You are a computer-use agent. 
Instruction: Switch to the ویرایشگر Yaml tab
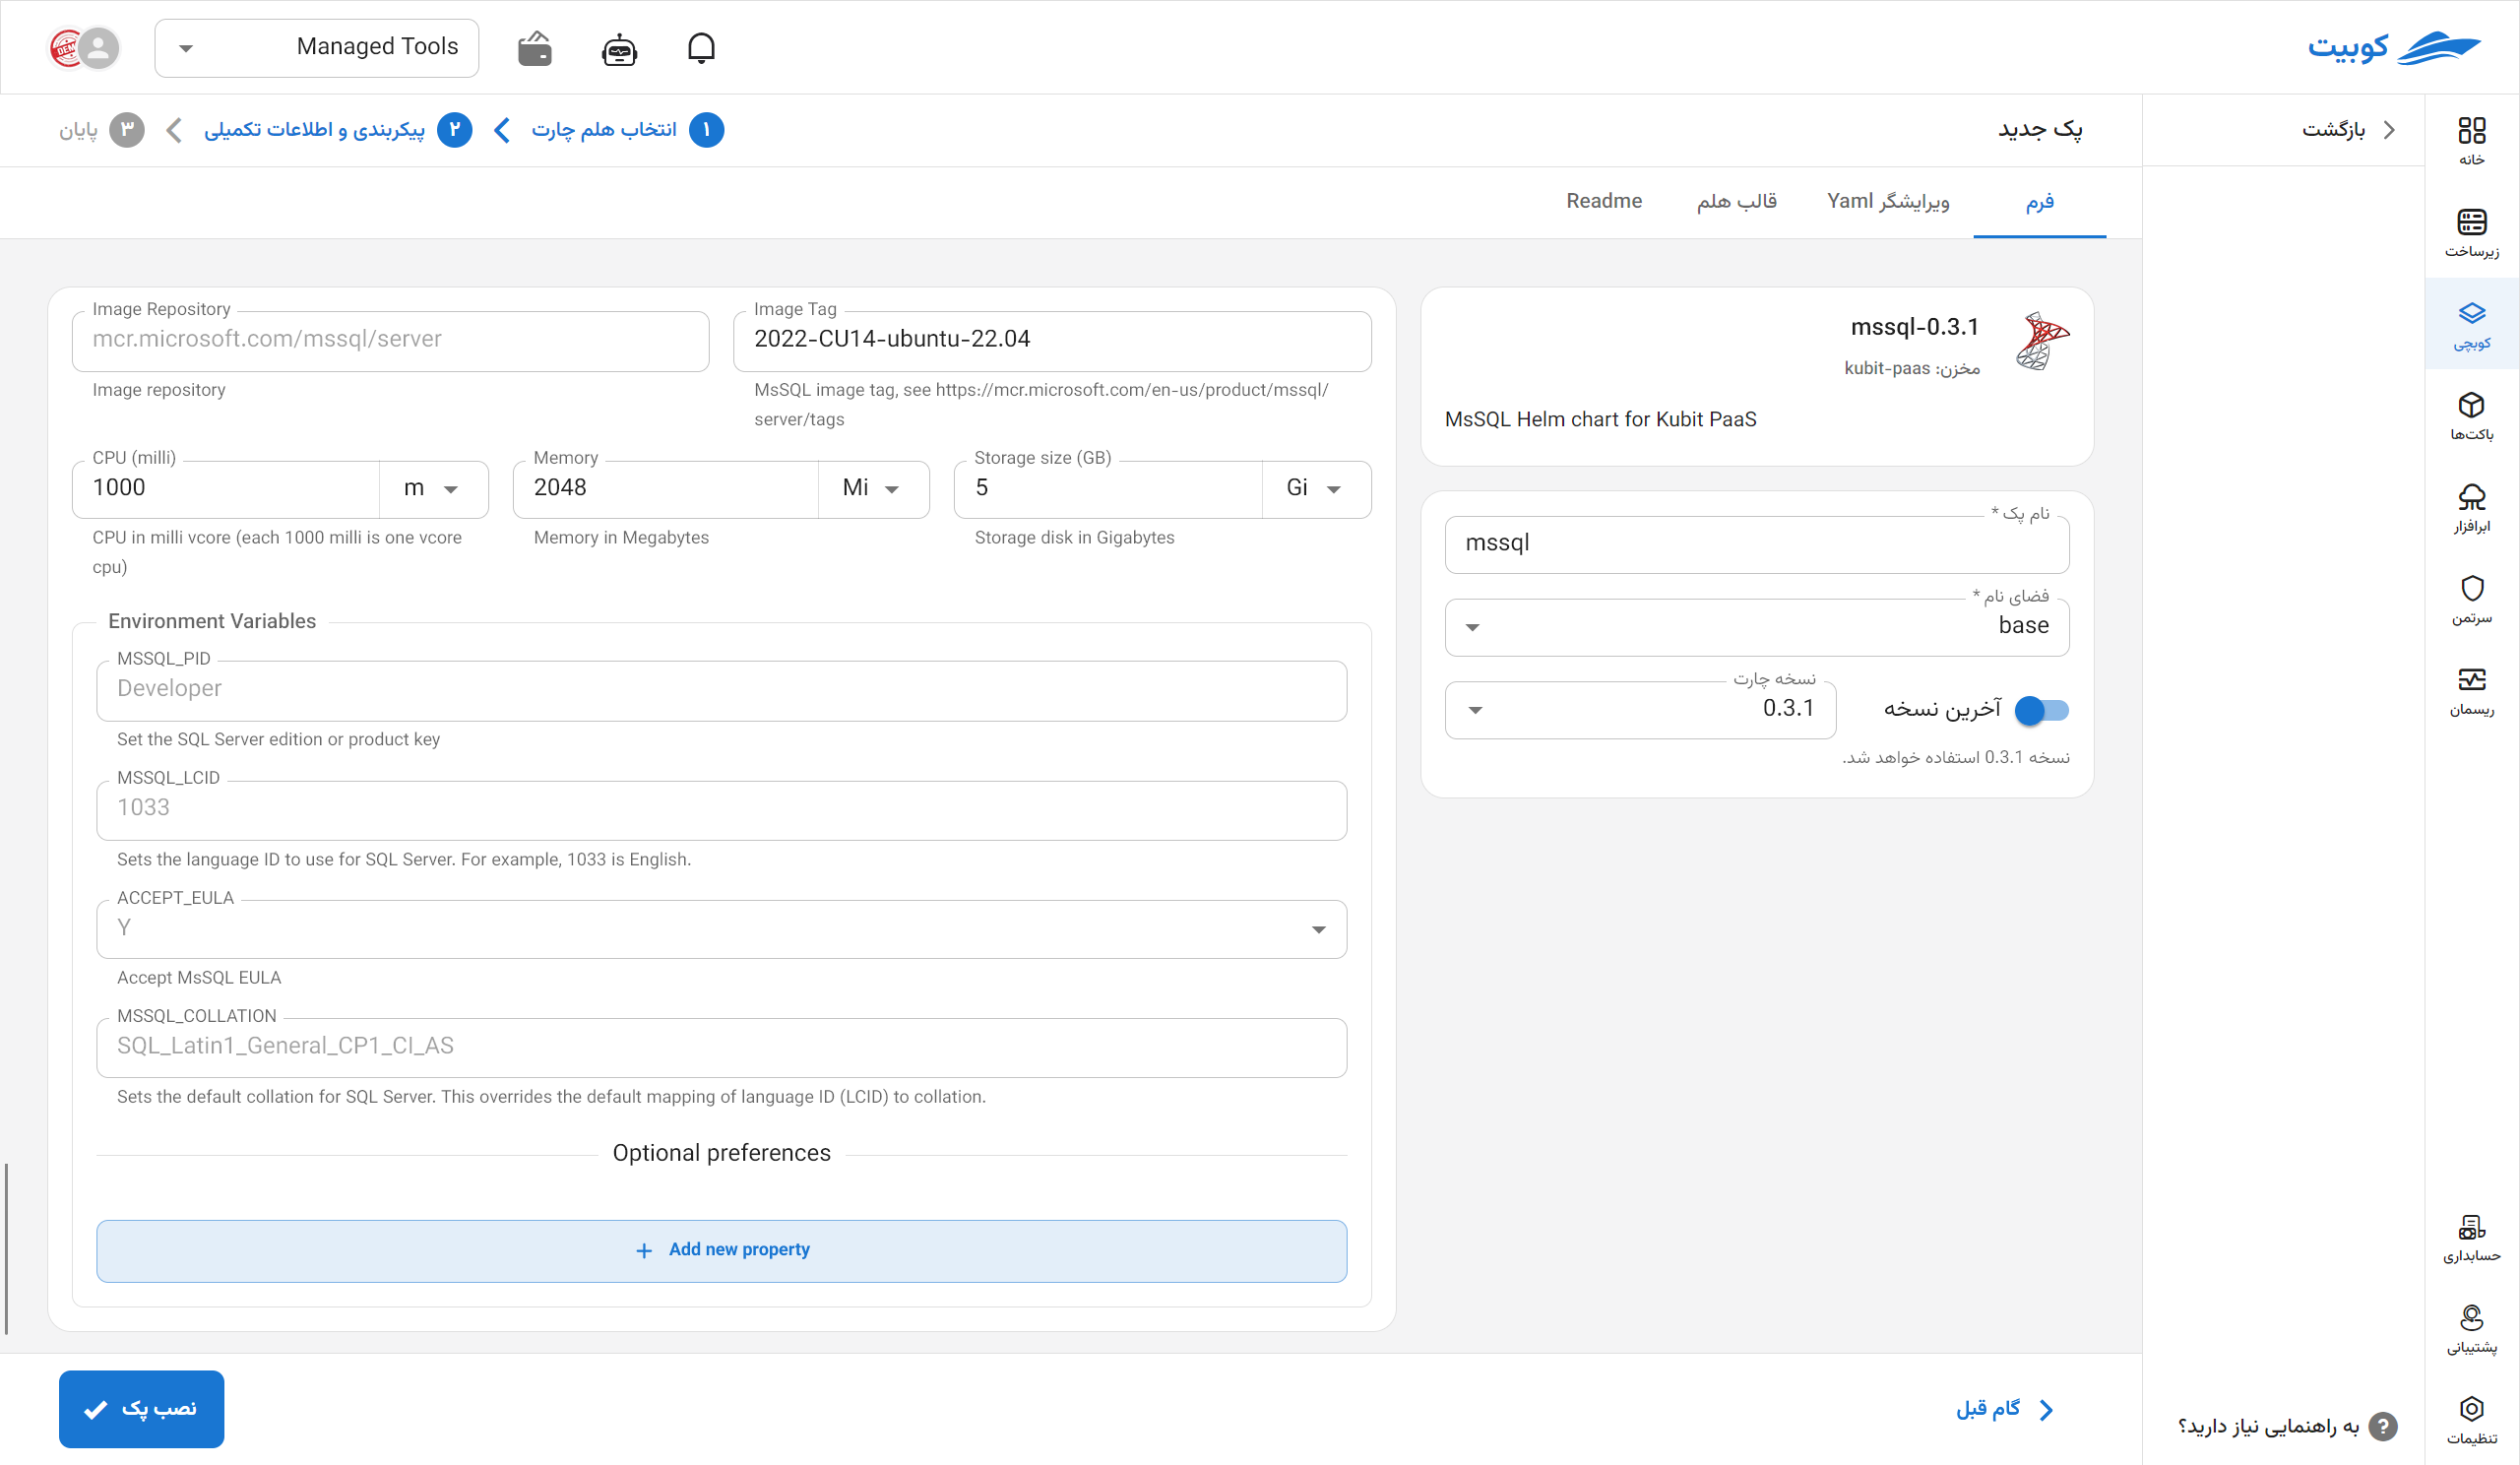coord(1888,202)
